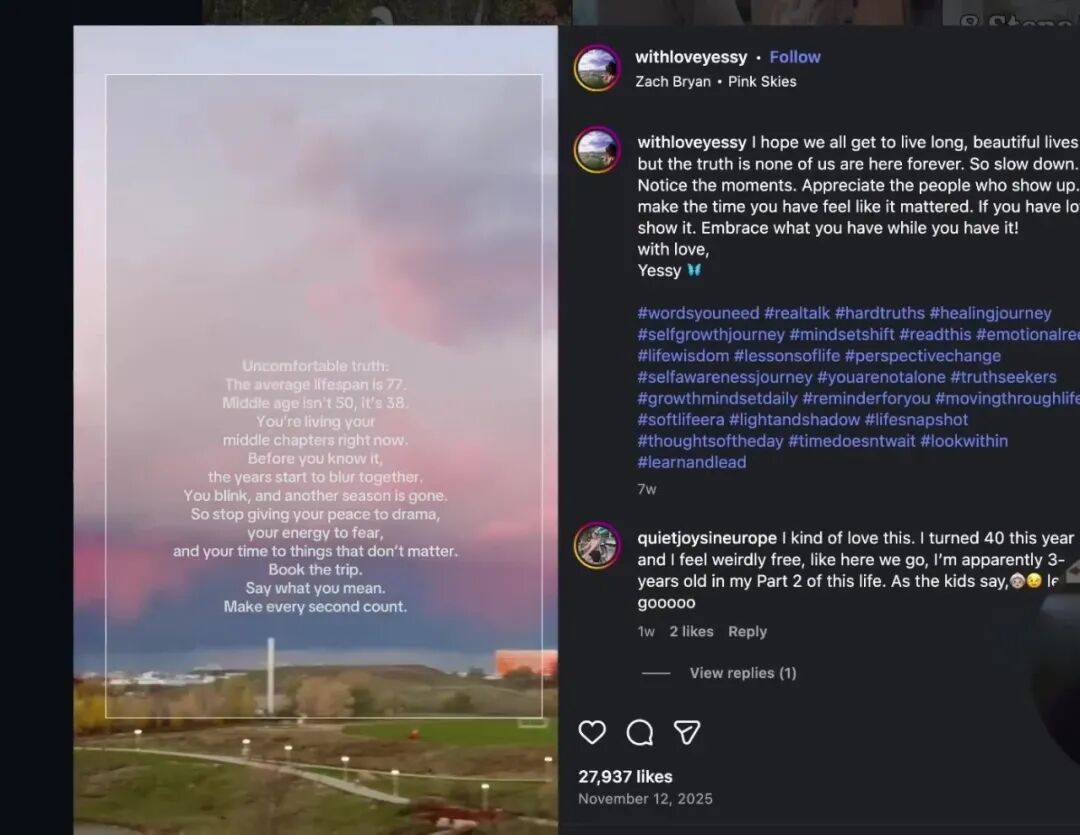Like the post with the heart icon
This screenshot has width=1080, height=835.
point(592,732)
